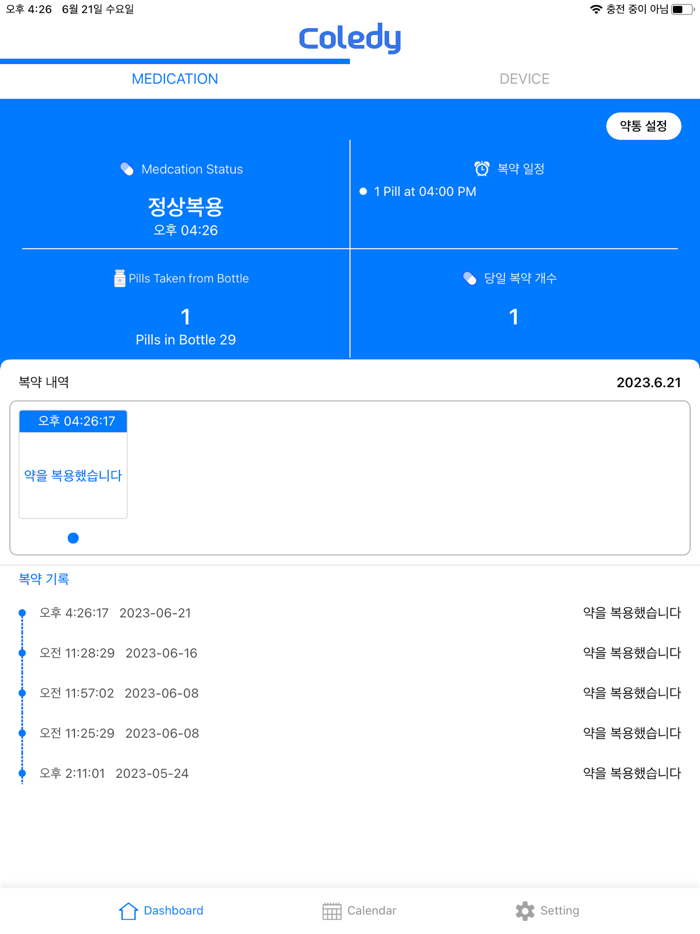Image resolution: width=700 pixels, height=934 pixels.
Task: Select record 오전 11:28:29 2023-06-16
Action: click(350, 653)
